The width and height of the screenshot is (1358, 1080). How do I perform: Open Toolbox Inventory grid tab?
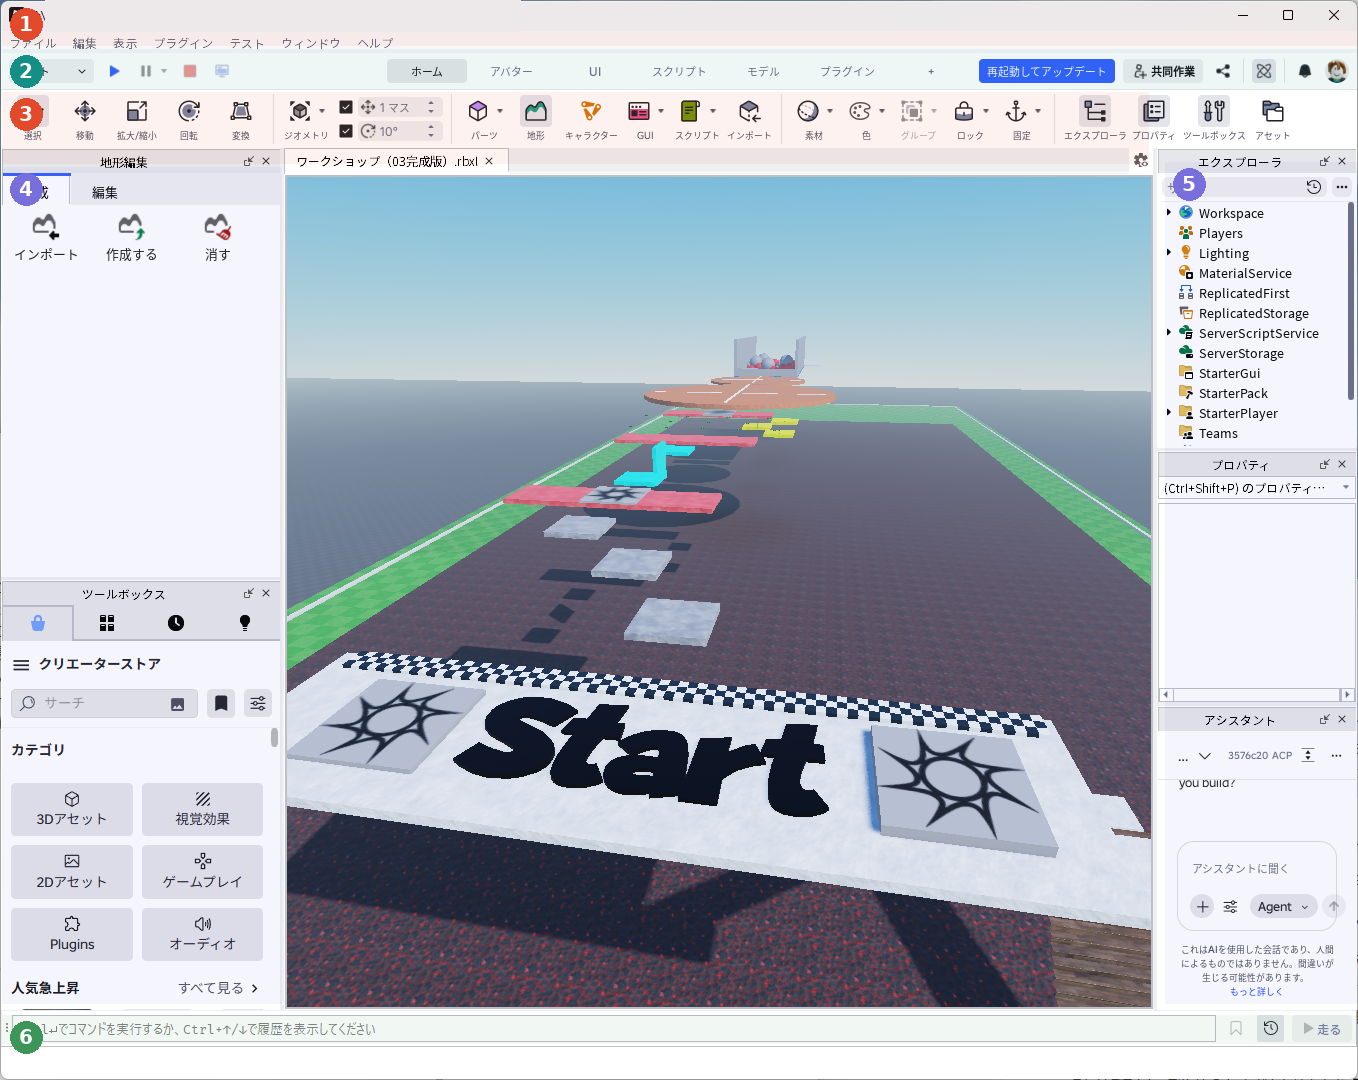pyautogui.click(x=107, y=623)
